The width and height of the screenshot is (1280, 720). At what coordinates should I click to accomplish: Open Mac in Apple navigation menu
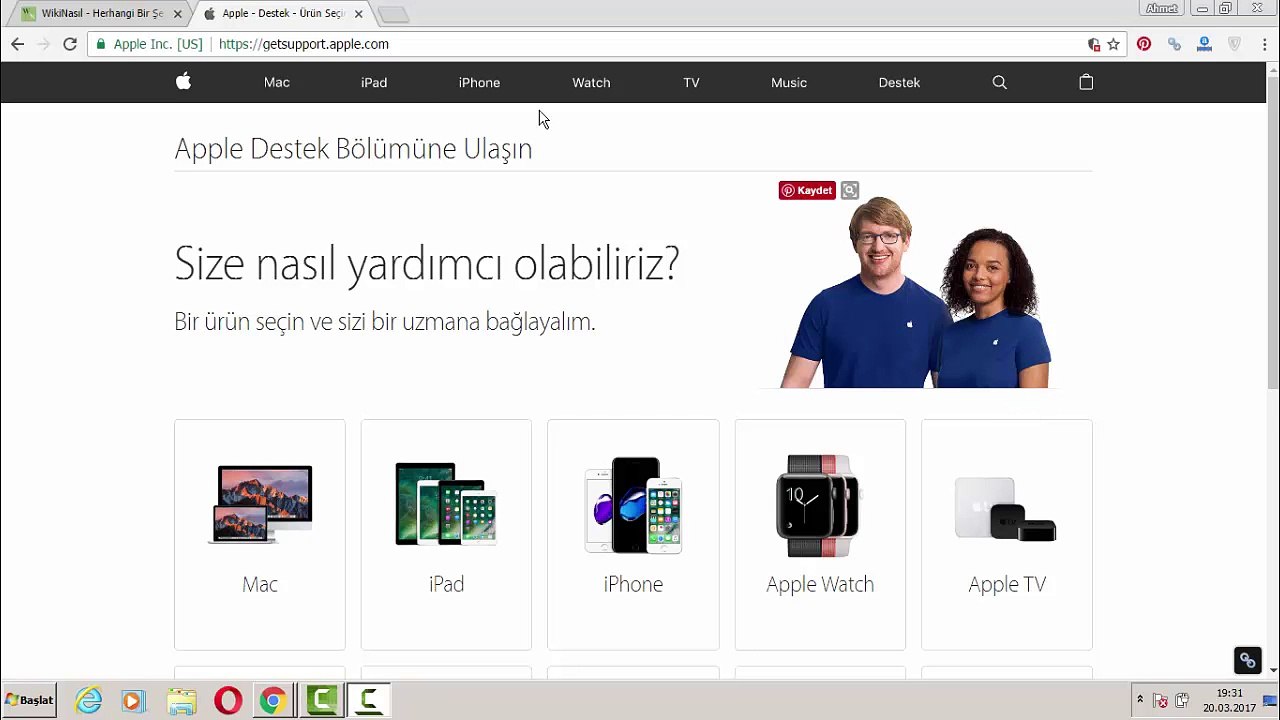(277, 83)
